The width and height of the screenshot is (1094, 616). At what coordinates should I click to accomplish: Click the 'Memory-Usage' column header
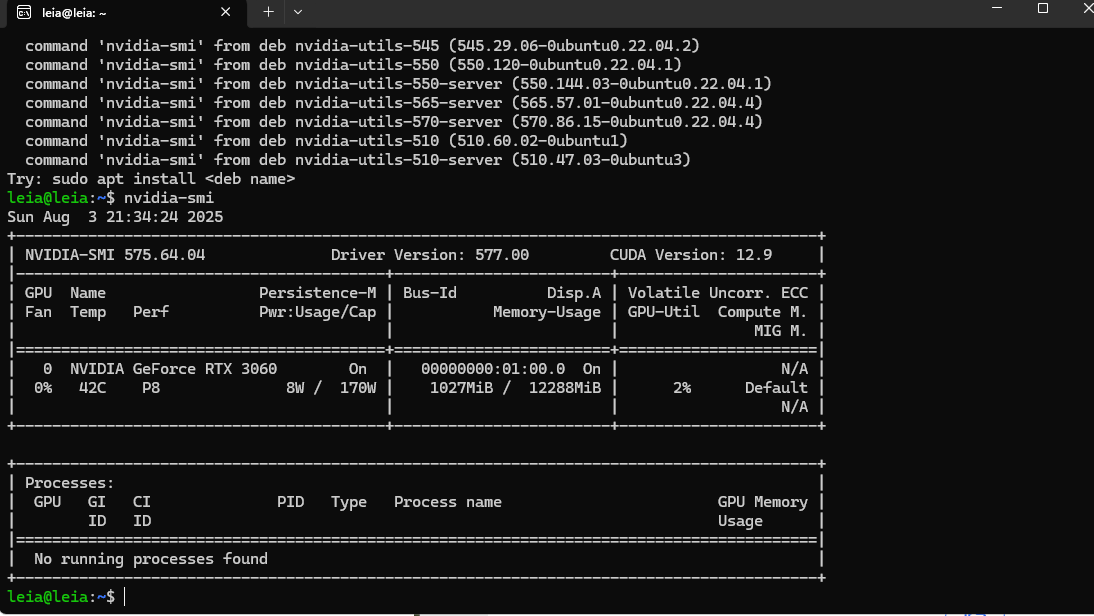[547, 312]
